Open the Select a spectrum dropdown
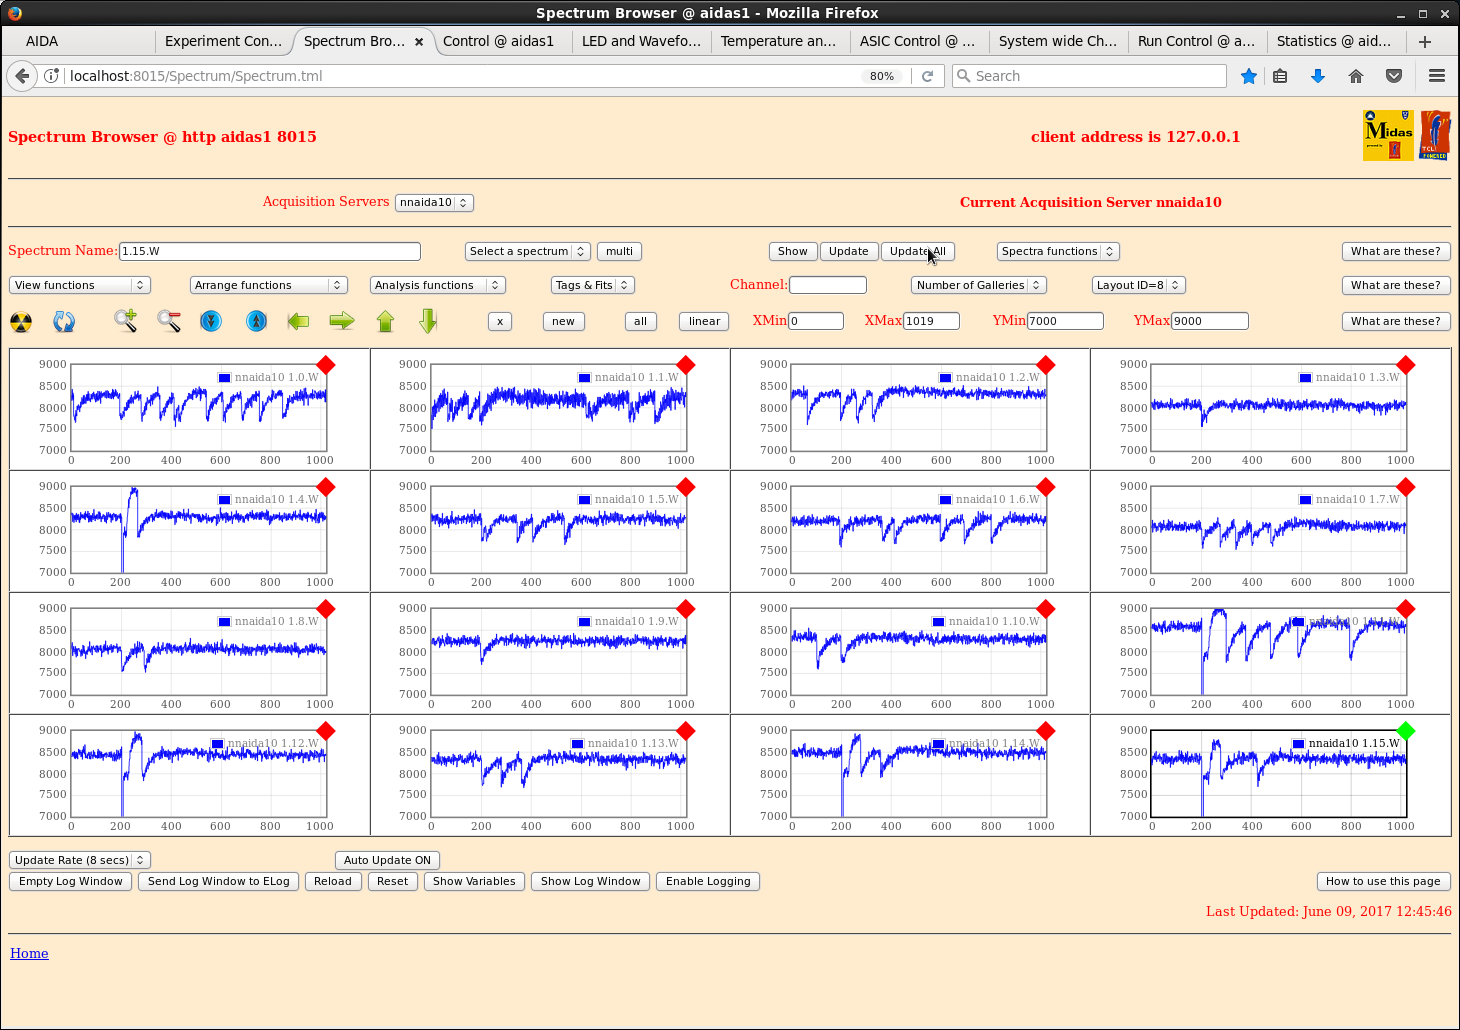This screenshot has height=1030, width=1460. 527,251
